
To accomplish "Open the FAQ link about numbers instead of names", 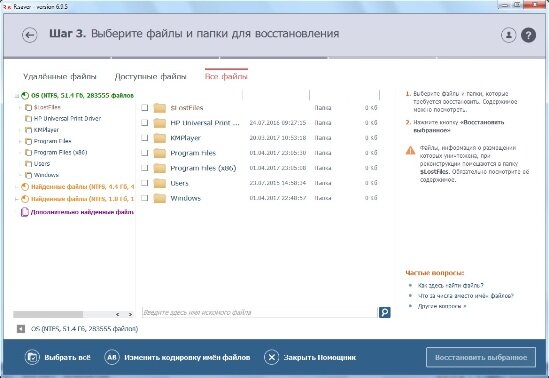I will pyautogui.click(x=465, y=296).
